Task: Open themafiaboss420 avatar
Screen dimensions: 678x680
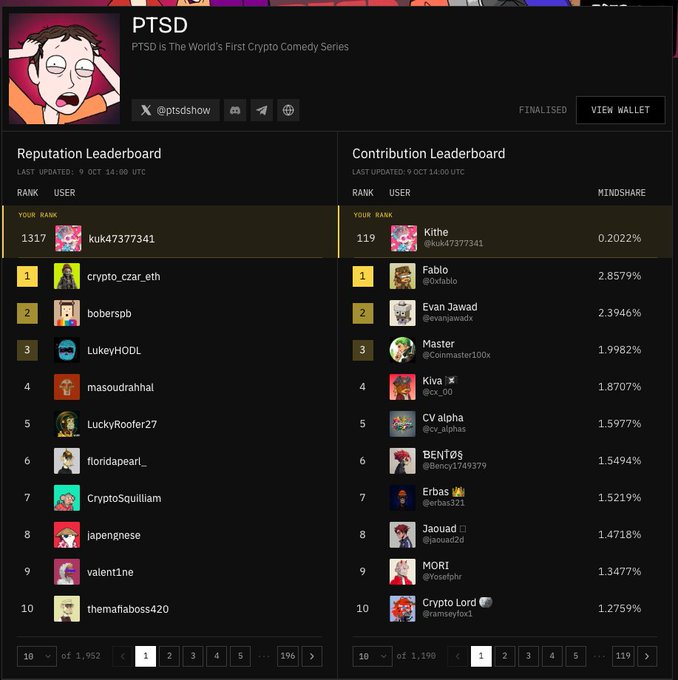Action: click(67, 609)
